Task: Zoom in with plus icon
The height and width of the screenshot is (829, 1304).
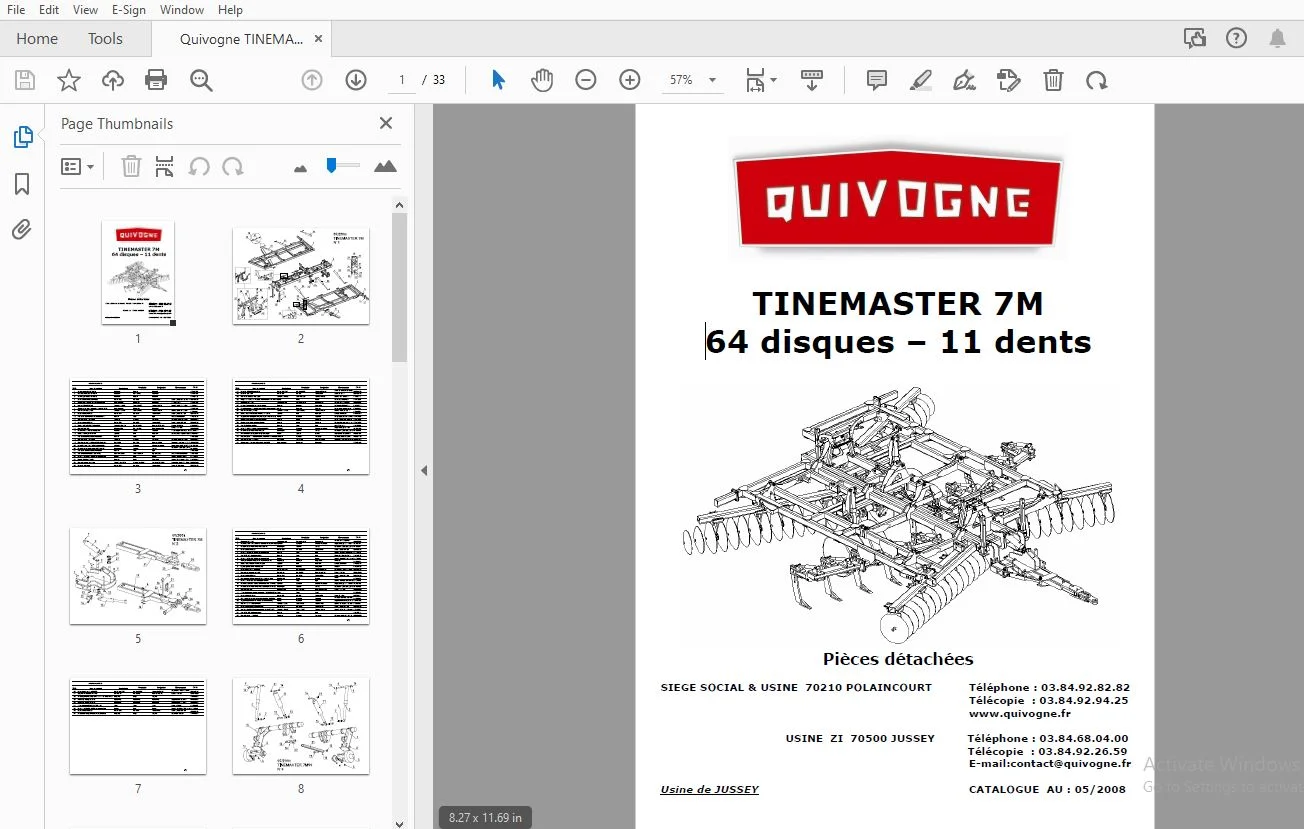Action: (x=630, y=80)
